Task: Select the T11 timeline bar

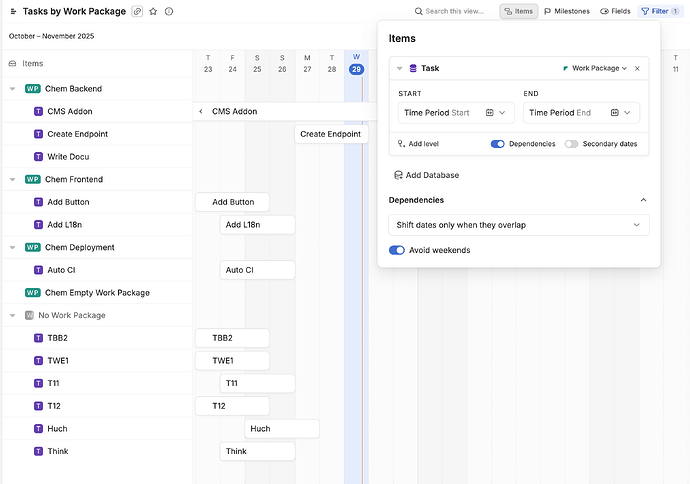Action: [257, 384]
